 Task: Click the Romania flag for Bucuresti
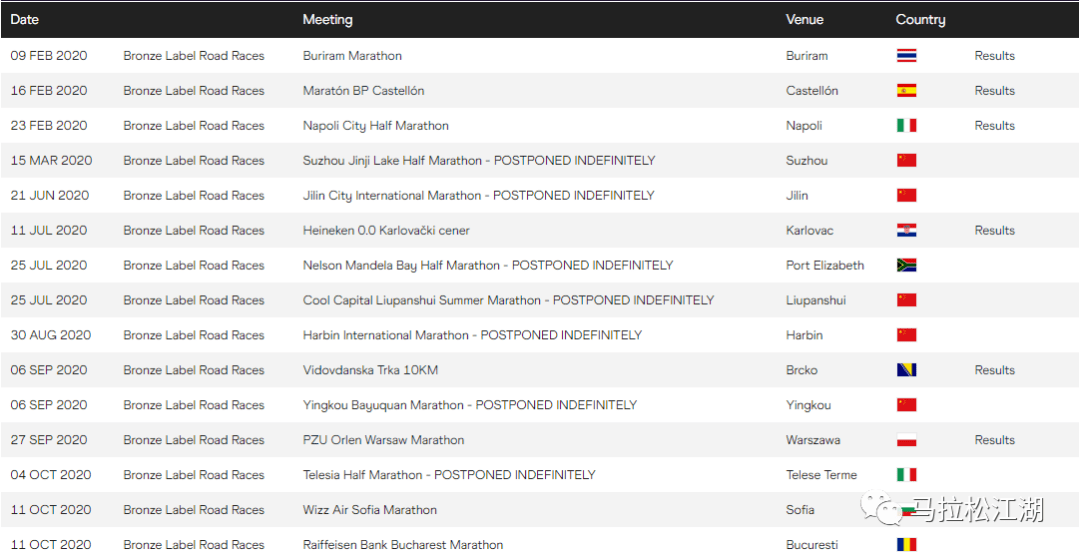pyautogui.click(x=906, y=545)
